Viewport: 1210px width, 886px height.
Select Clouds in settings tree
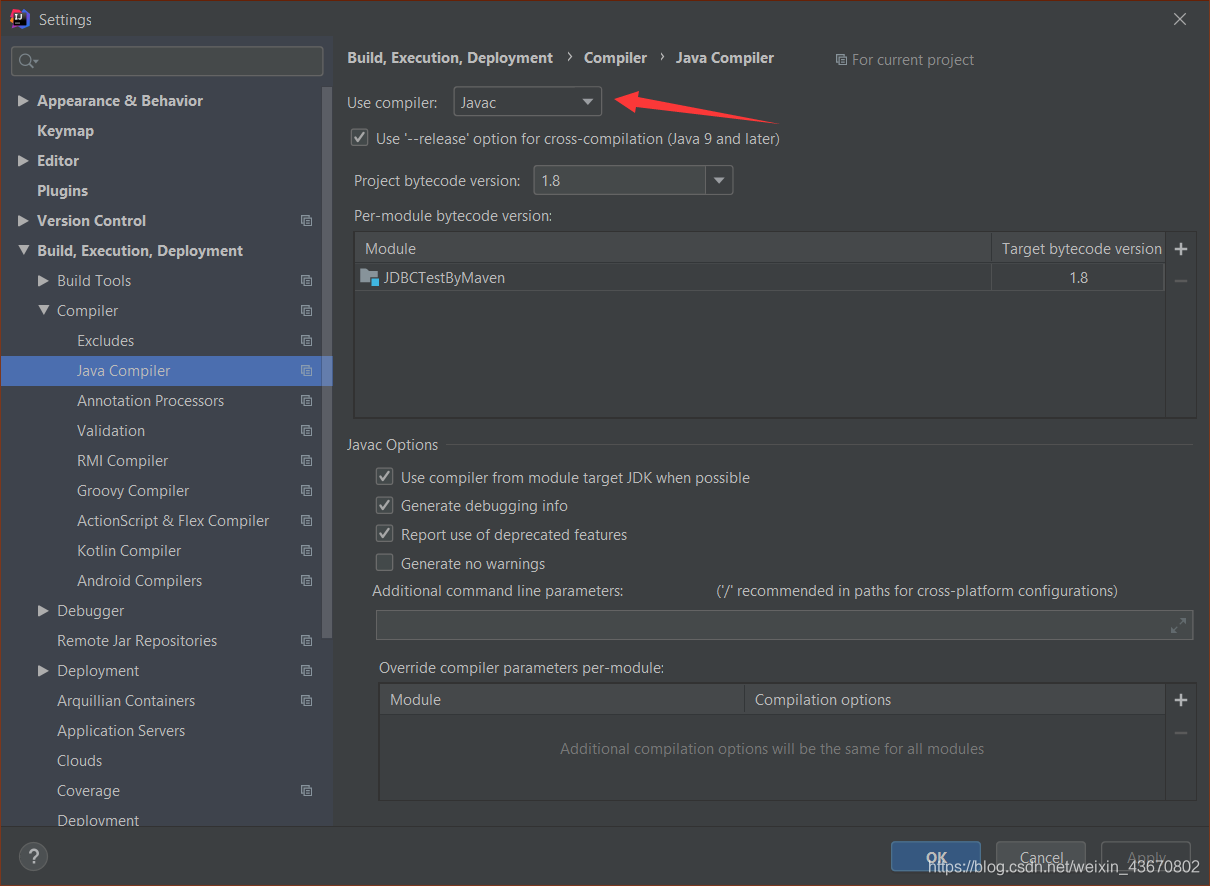(79, 761)
